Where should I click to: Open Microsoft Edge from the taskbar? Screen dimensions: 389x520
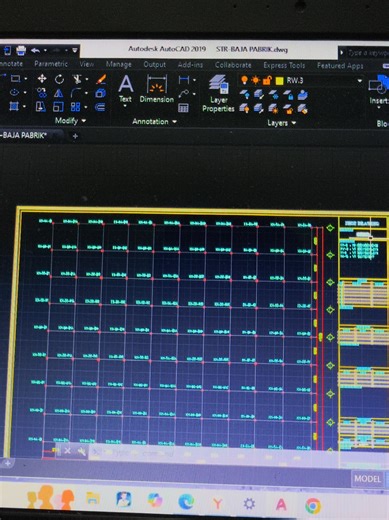click(186, 502)
